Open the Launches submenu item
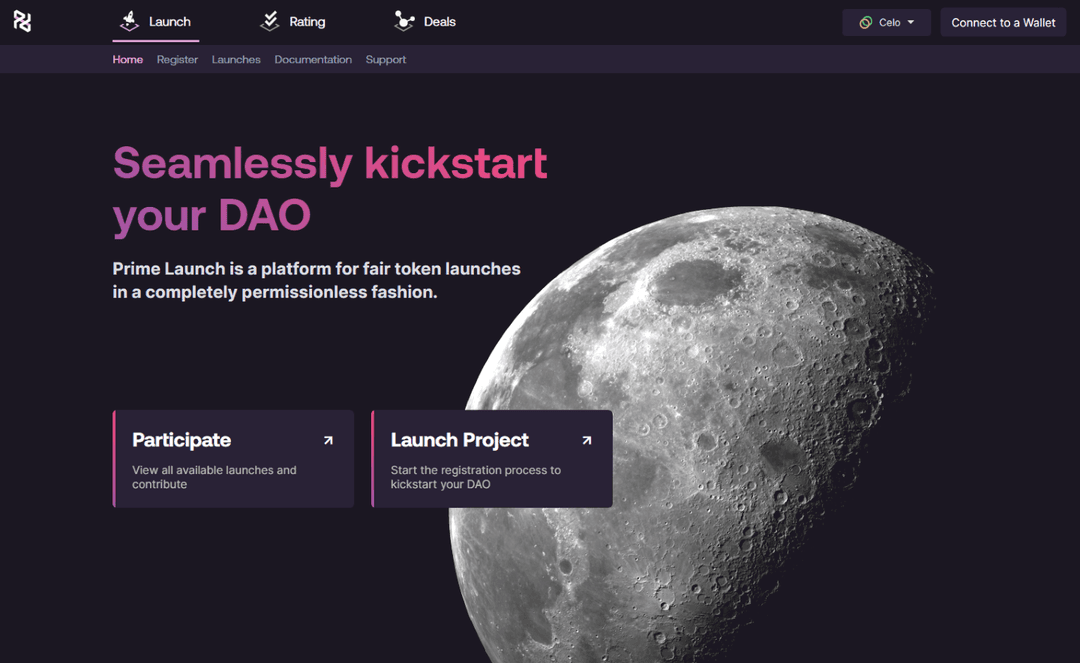The width and height of the screenshot is (1080, 663). click(x=236, y=60)
